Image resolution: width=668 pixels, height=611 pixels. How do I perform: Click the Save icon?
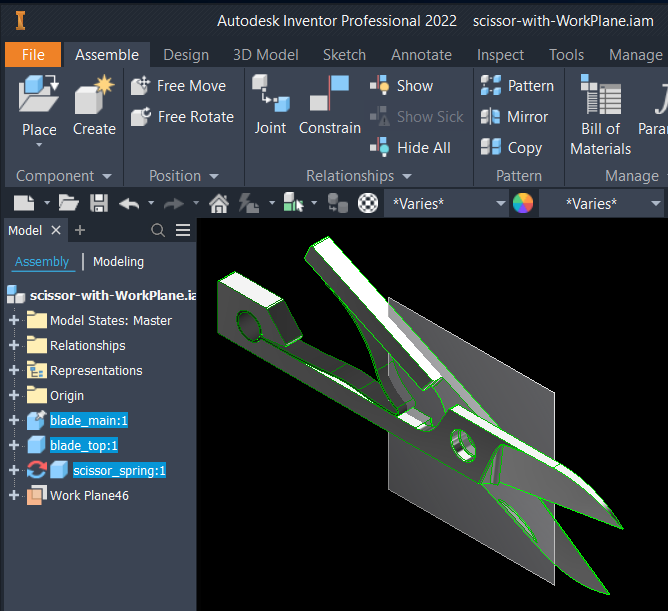click(99, 203)
